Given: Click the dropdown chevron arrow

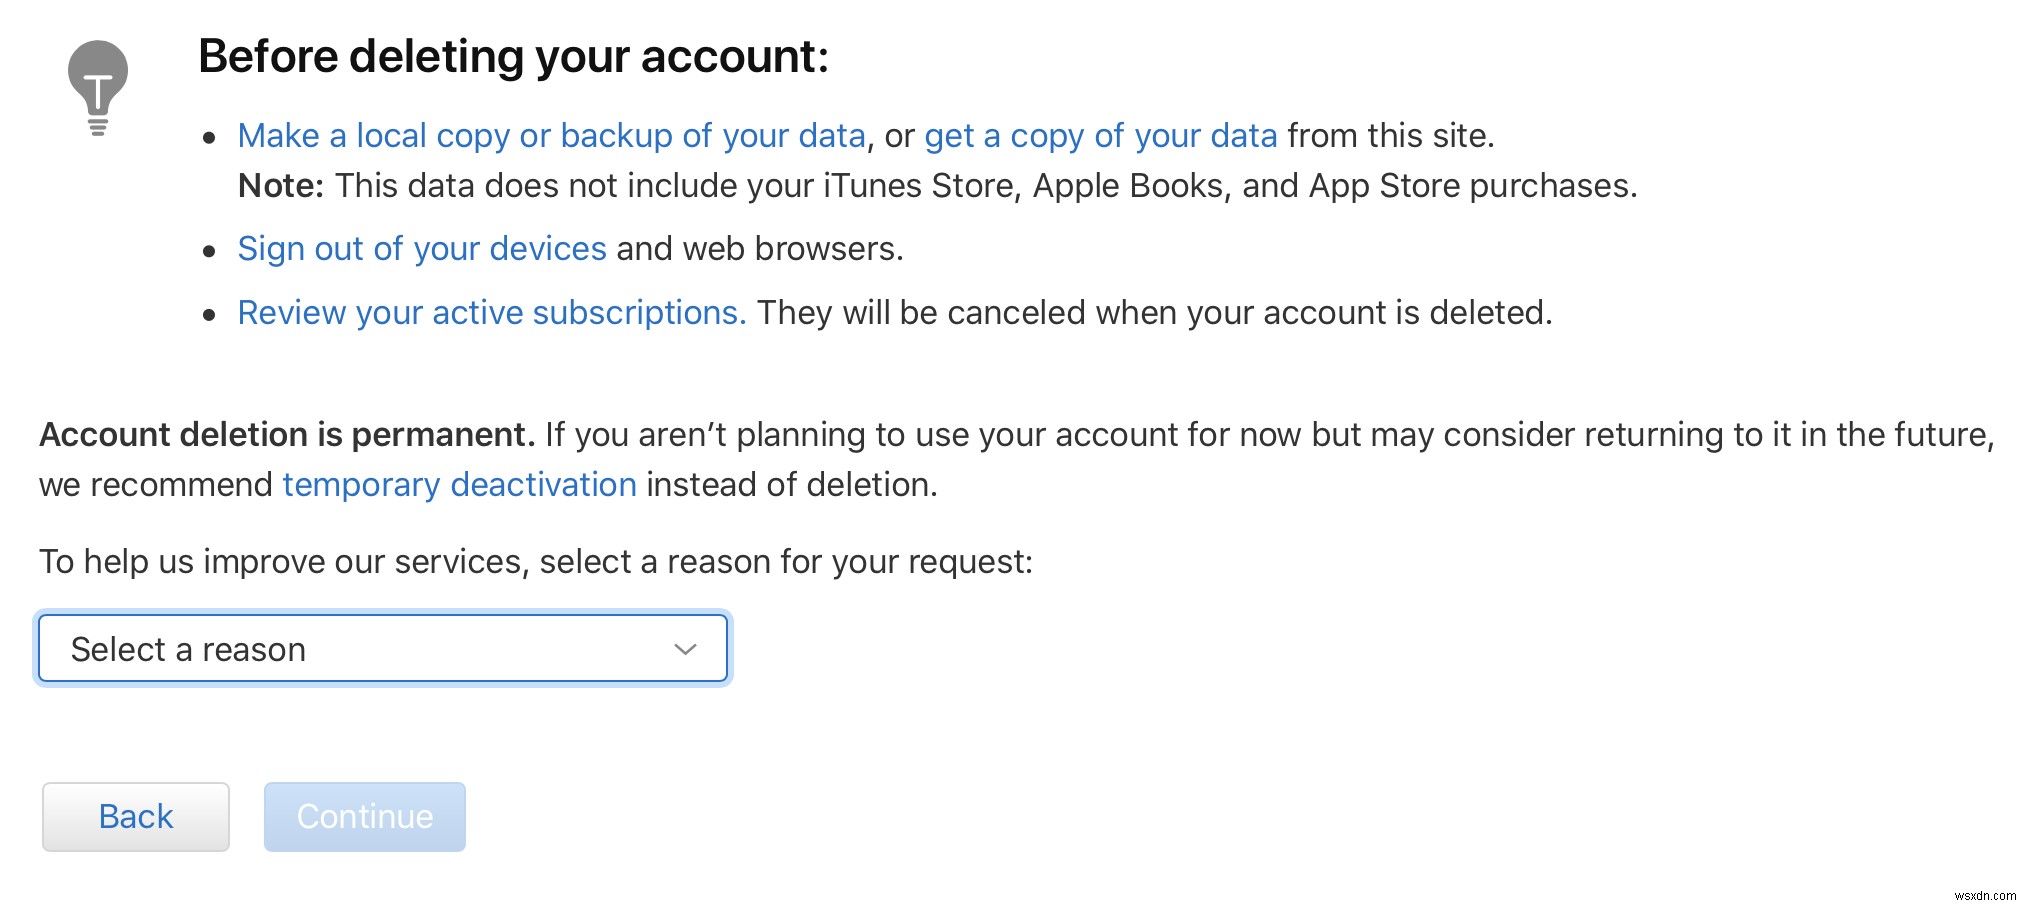Looking at the screenshot, I should pyautogui.click(x=684, y=648).
